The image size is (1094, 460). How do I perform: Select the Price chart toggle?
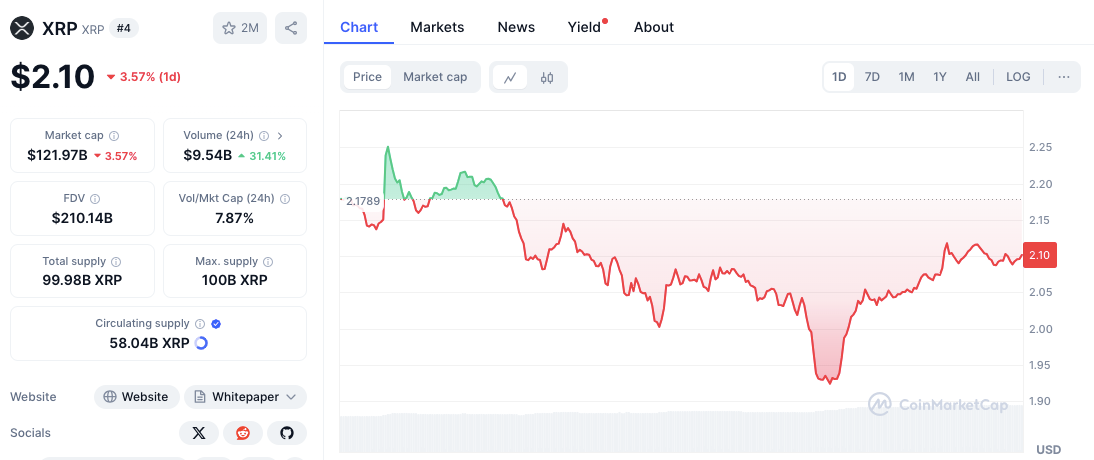[367, 77]
